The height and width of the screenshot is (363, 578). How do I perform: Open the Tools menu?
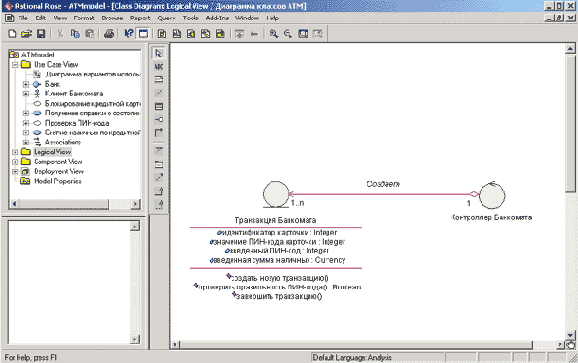pyautogui.click(x=190, y=18)
